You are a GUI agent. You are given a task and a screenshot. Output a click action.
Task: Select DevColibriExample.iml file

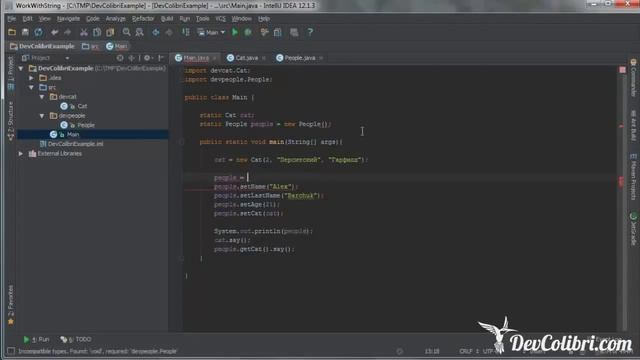[x=71, y=144]
